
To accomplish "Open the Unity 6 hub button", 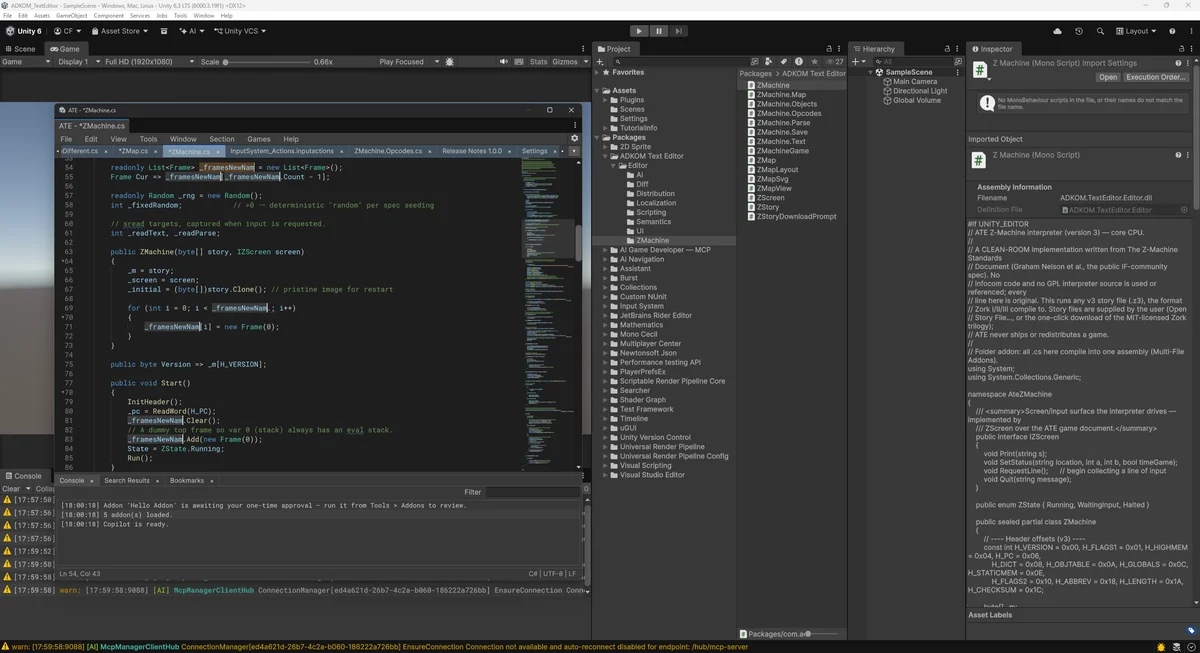I will click(23, 31).
